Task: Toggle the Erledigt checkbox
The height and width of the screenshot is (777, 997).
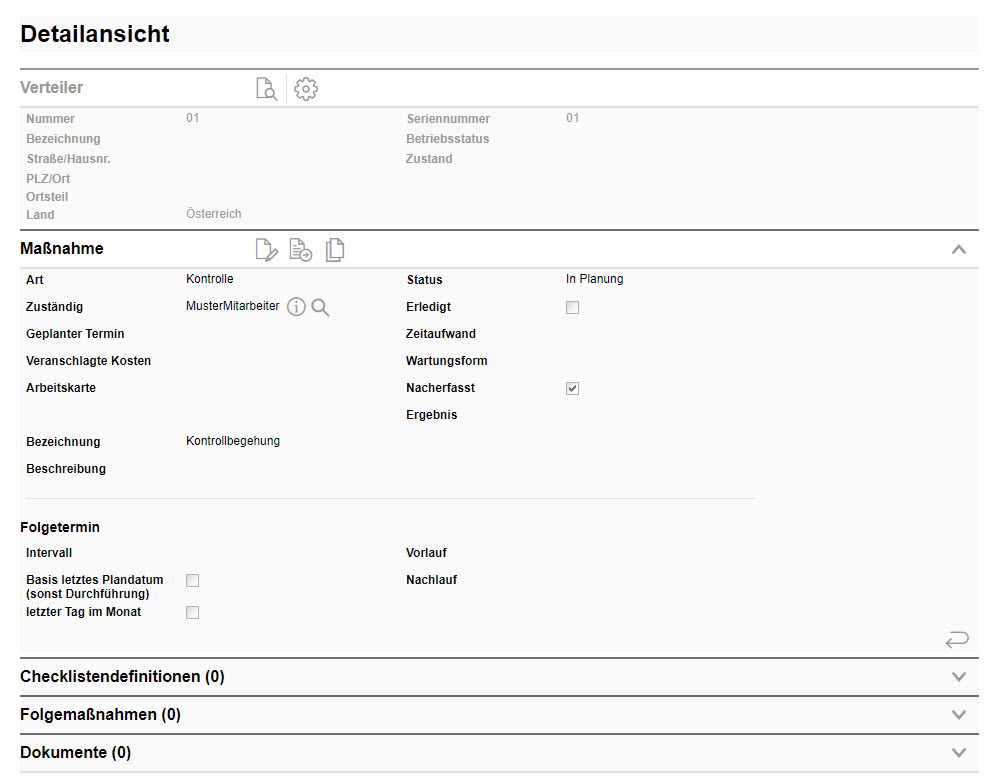Action: (573, 308)
